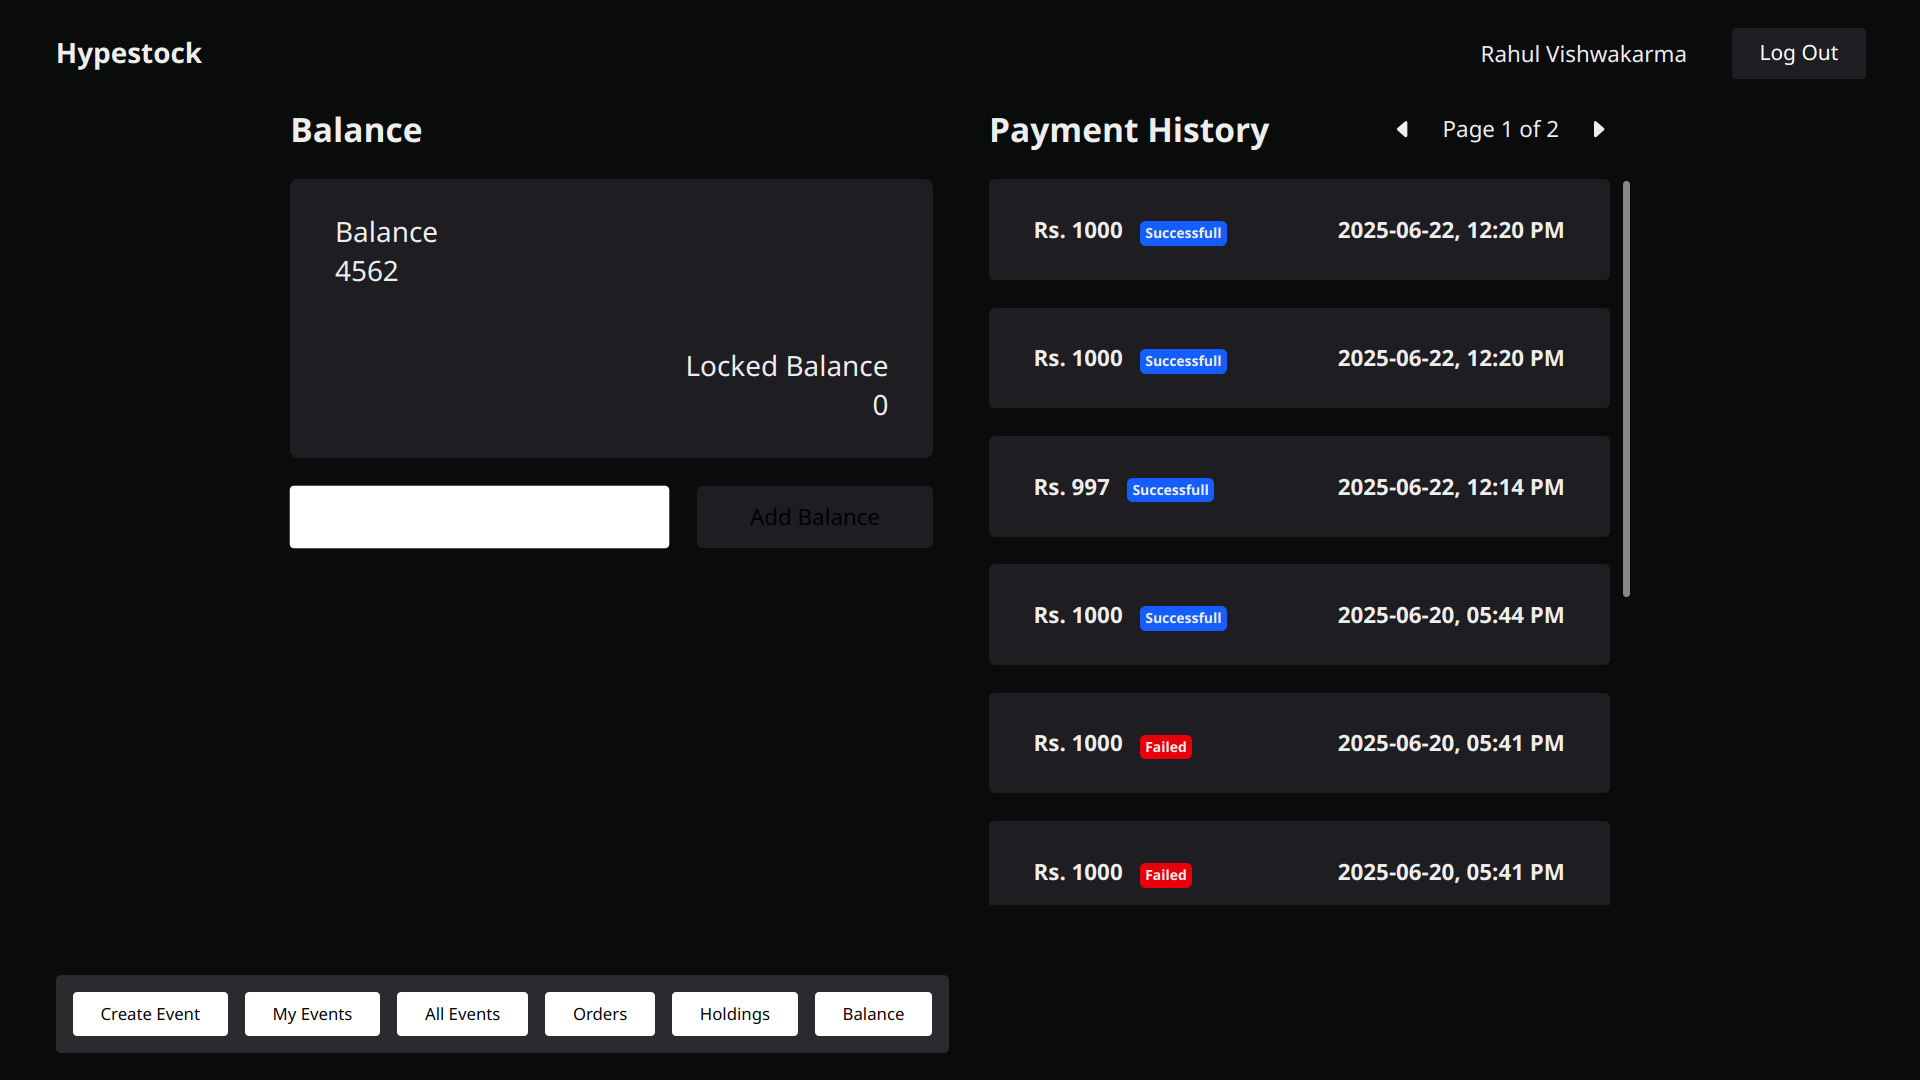The width and height of the screenshot is (1920, 1080).
Task: Click the Failed badge on the last payment
Action: pos(1165,874)
